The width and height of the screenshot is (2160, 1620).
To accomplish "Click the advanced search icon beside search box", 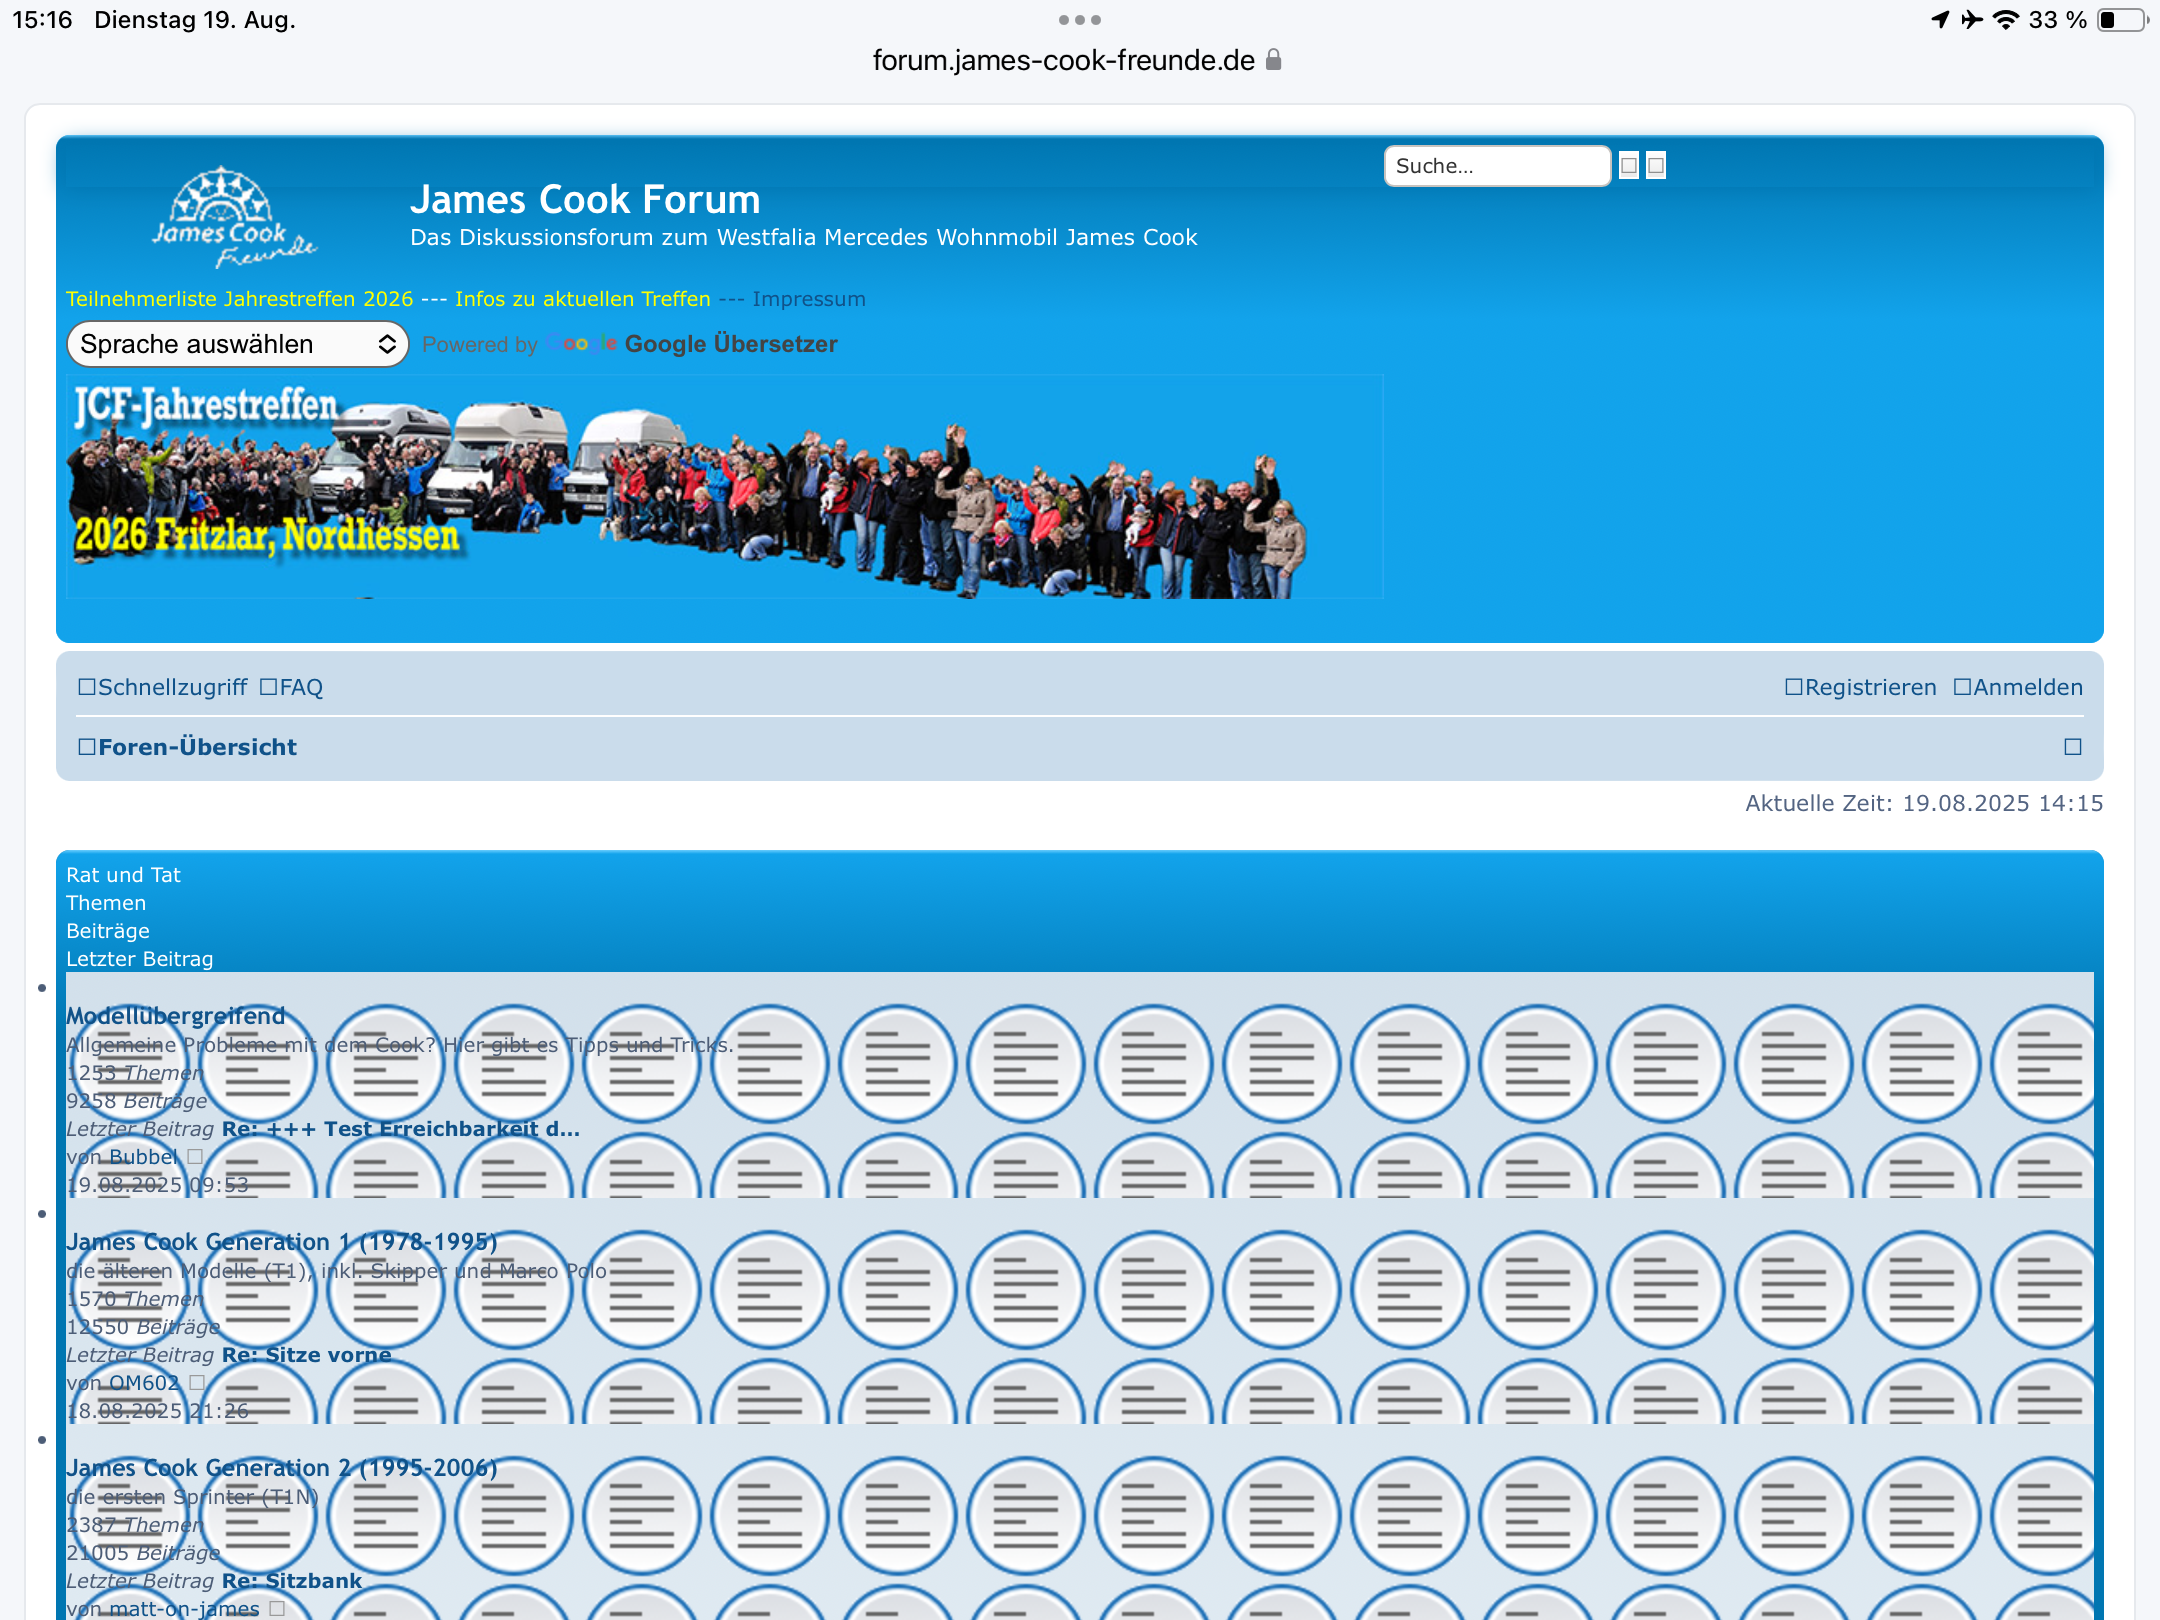I will (1656, 166).
